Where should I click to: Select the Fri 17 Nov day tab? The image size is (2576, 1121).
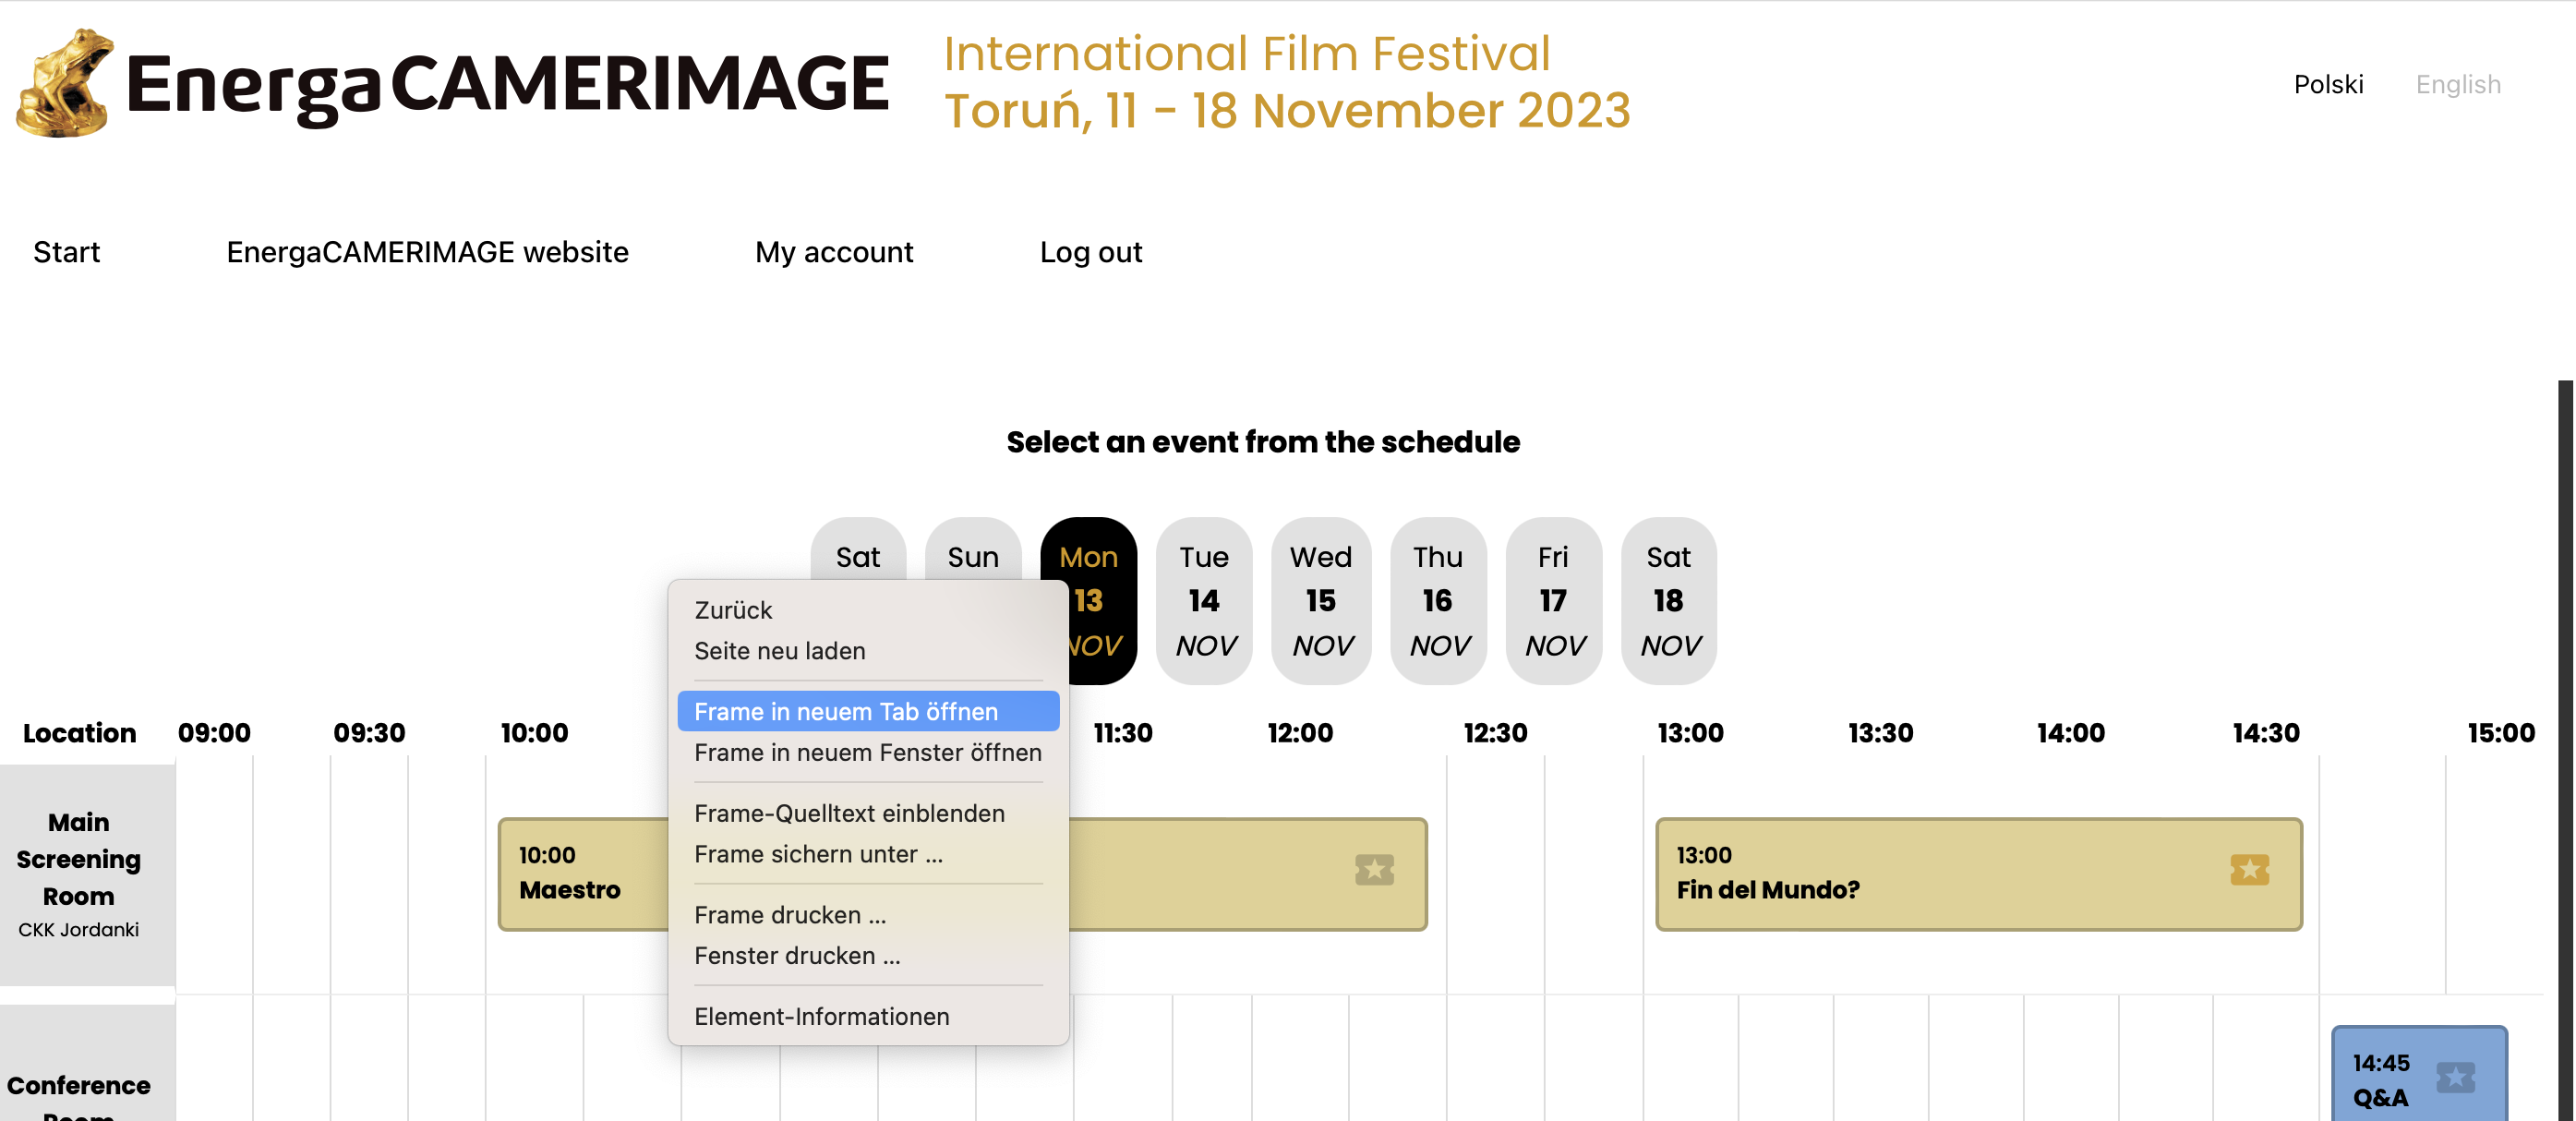(x=1552, y=600)
